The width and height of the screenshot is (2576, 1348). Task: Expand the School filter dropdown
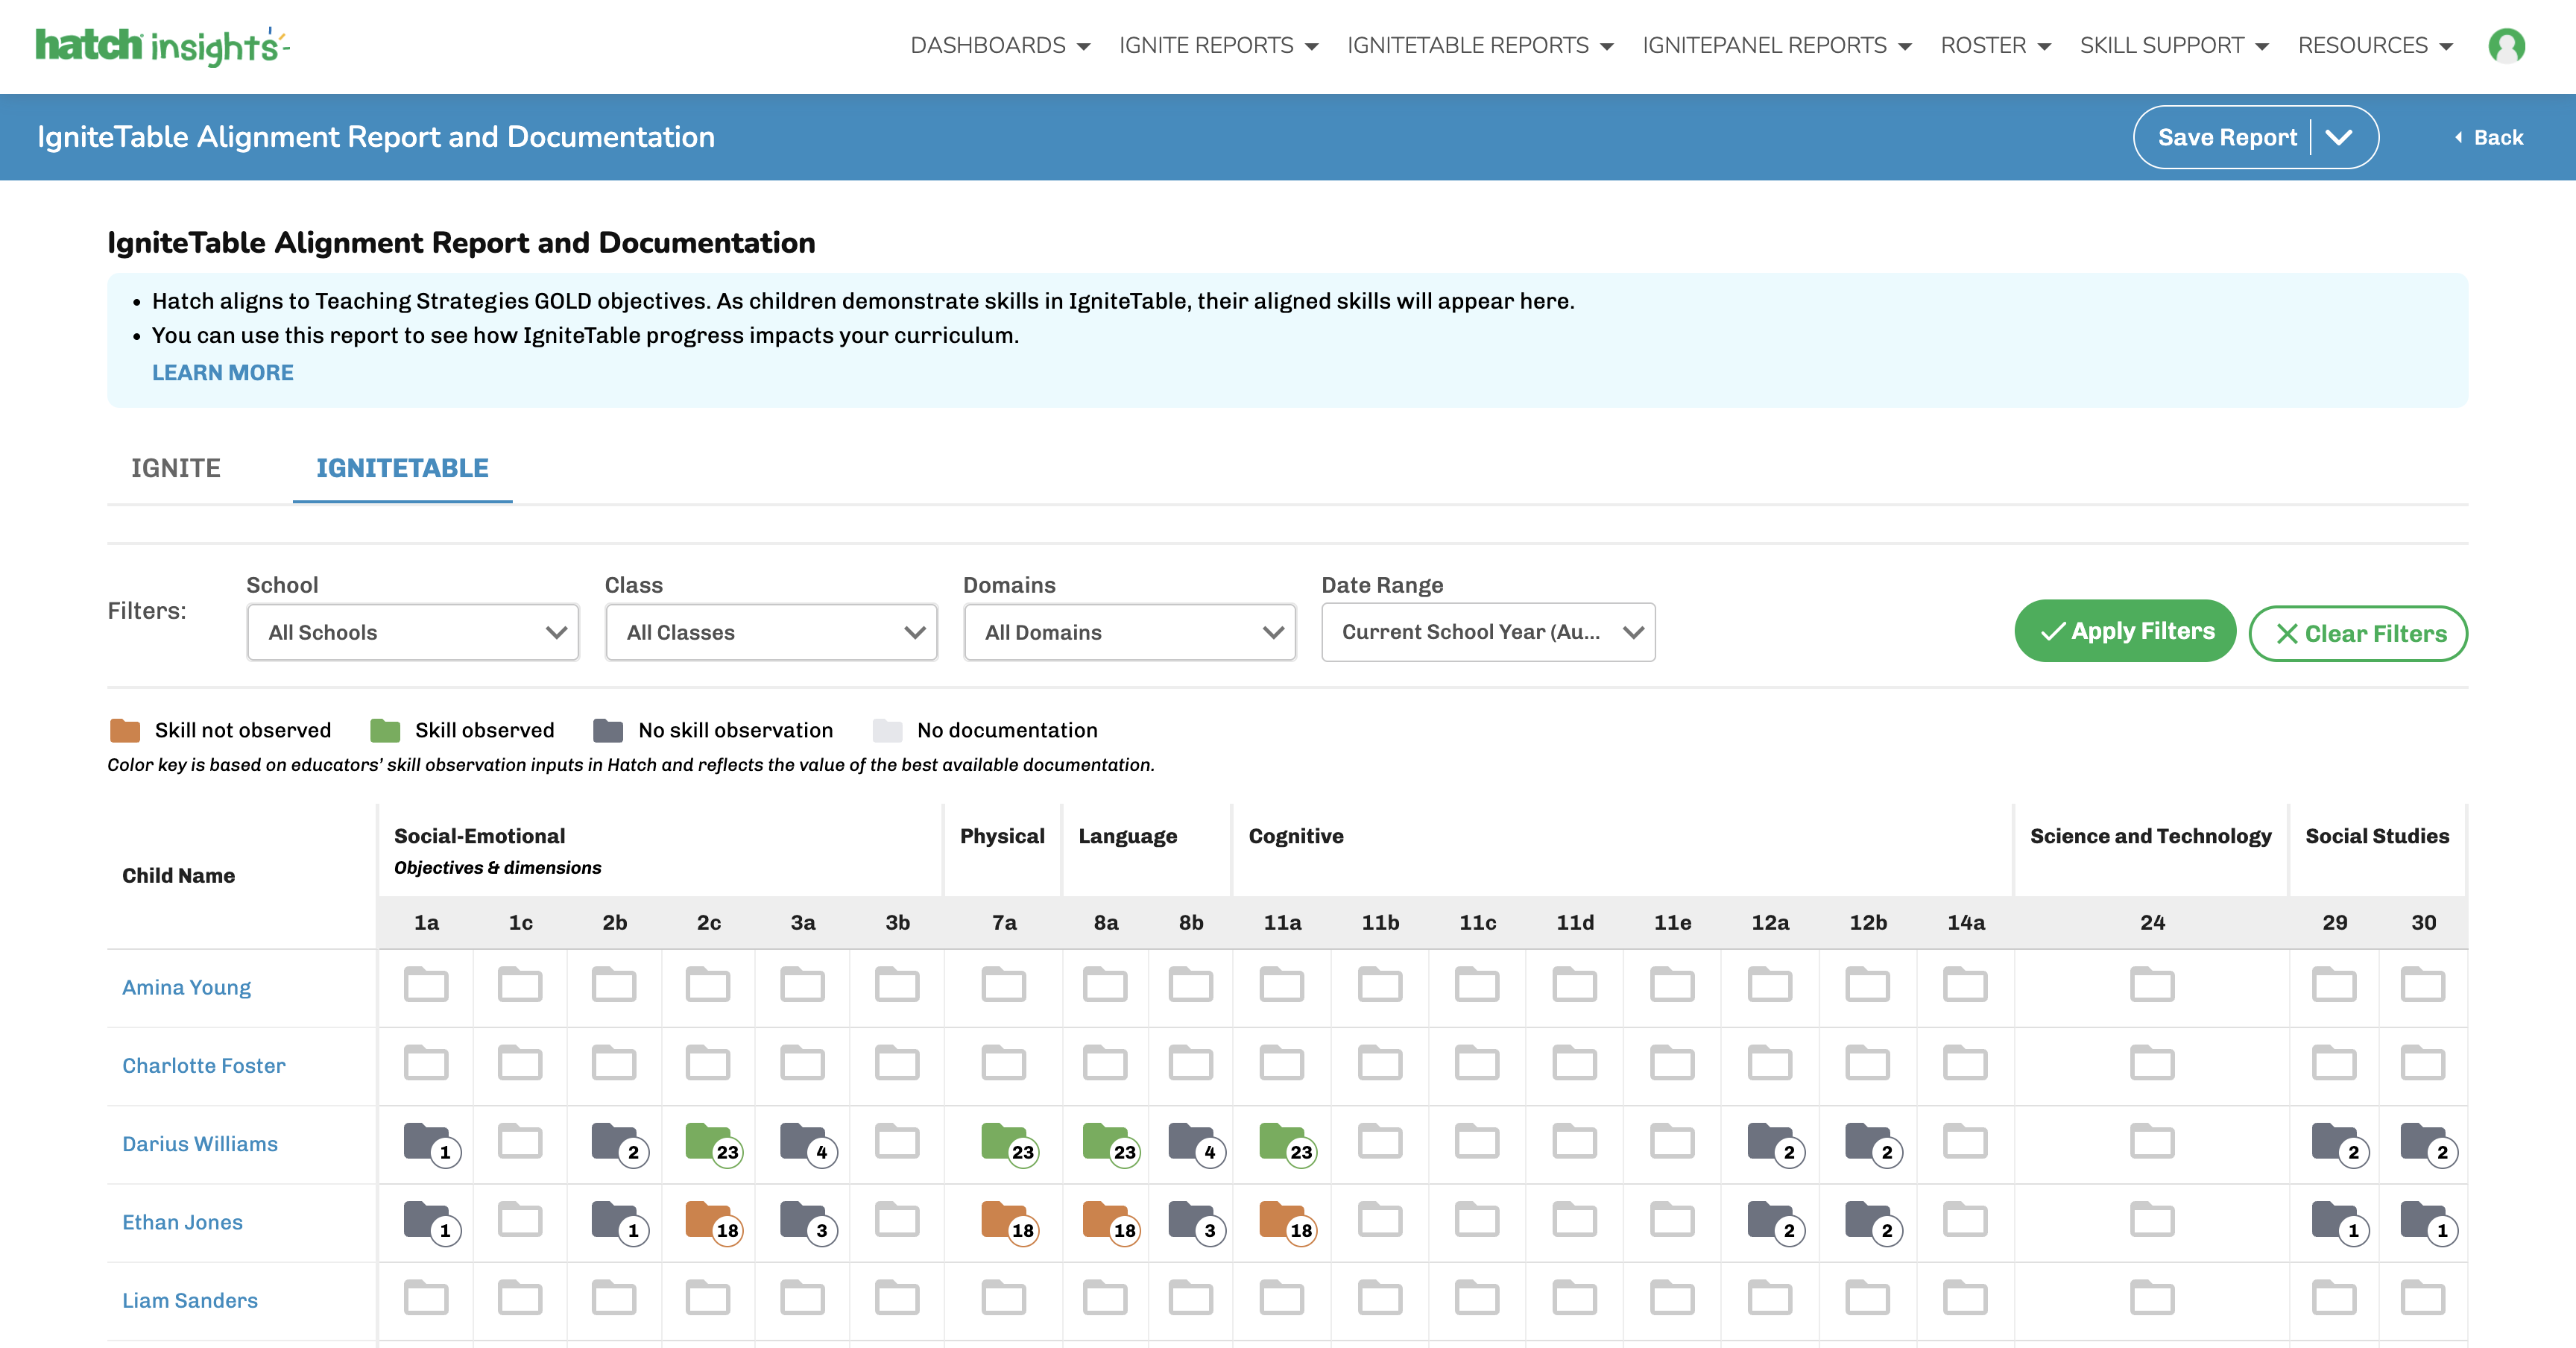[413, 632]
